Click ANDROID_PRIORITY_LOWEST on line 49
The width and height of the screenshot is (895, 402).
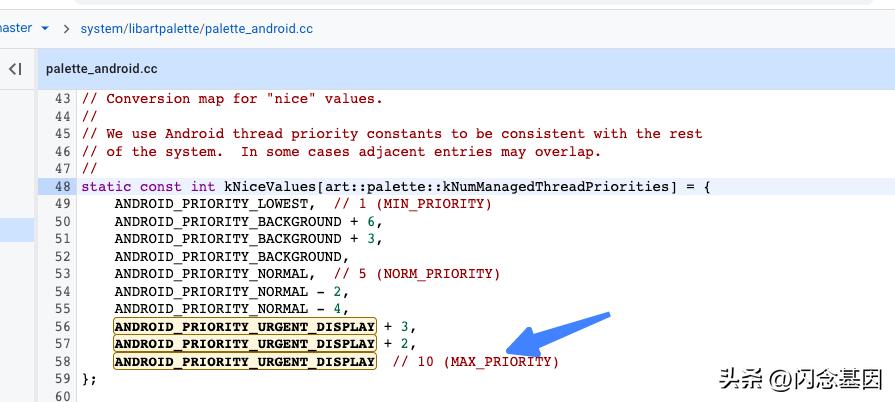[x=211, y=204]
